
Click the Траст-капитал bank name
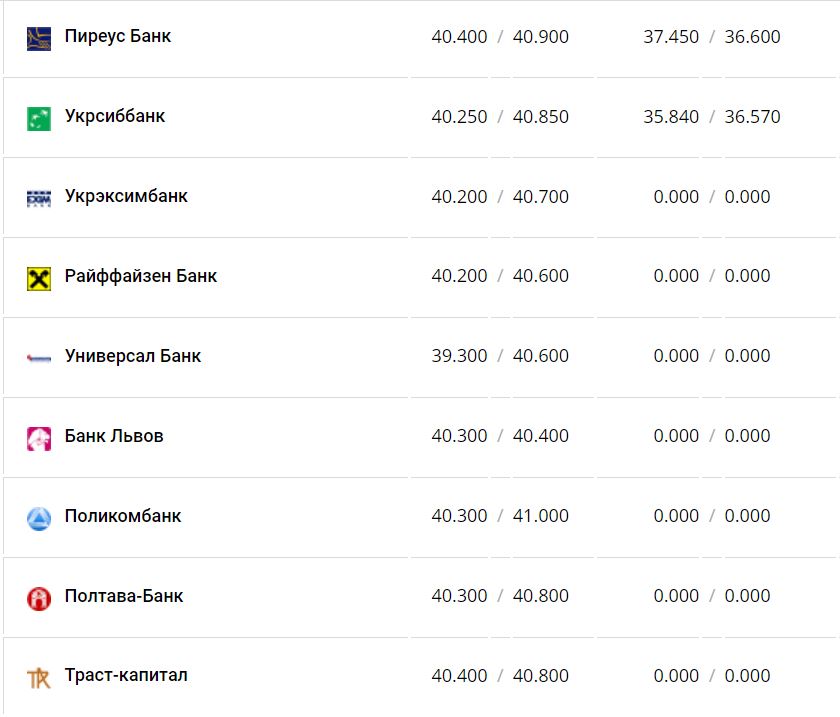[x=125, y=675]
